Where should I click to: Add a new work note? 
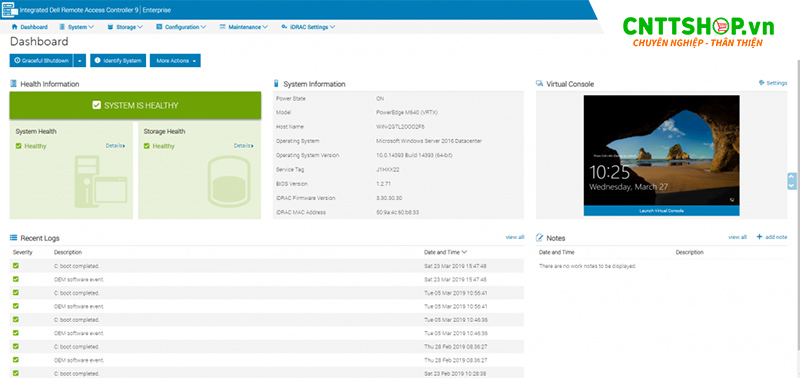tap(771, 237)
